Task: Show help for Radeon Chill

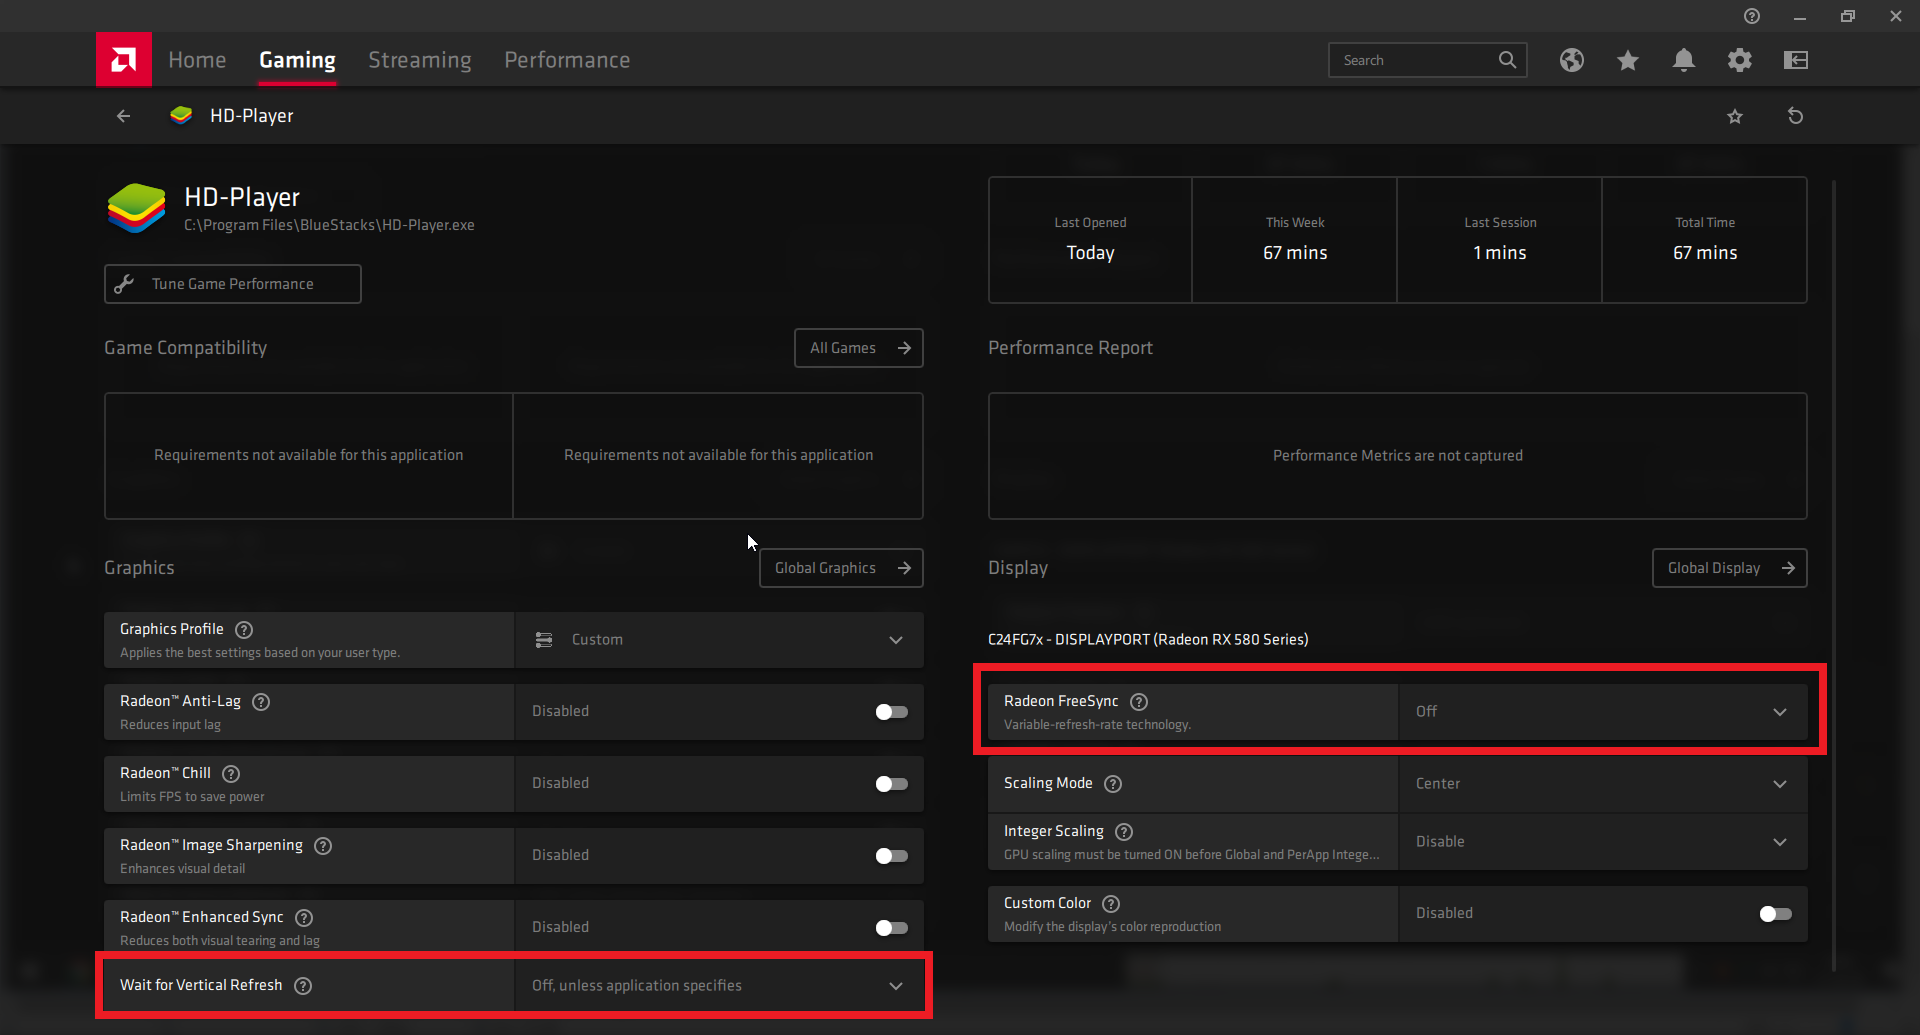Action: click(231, 774)
